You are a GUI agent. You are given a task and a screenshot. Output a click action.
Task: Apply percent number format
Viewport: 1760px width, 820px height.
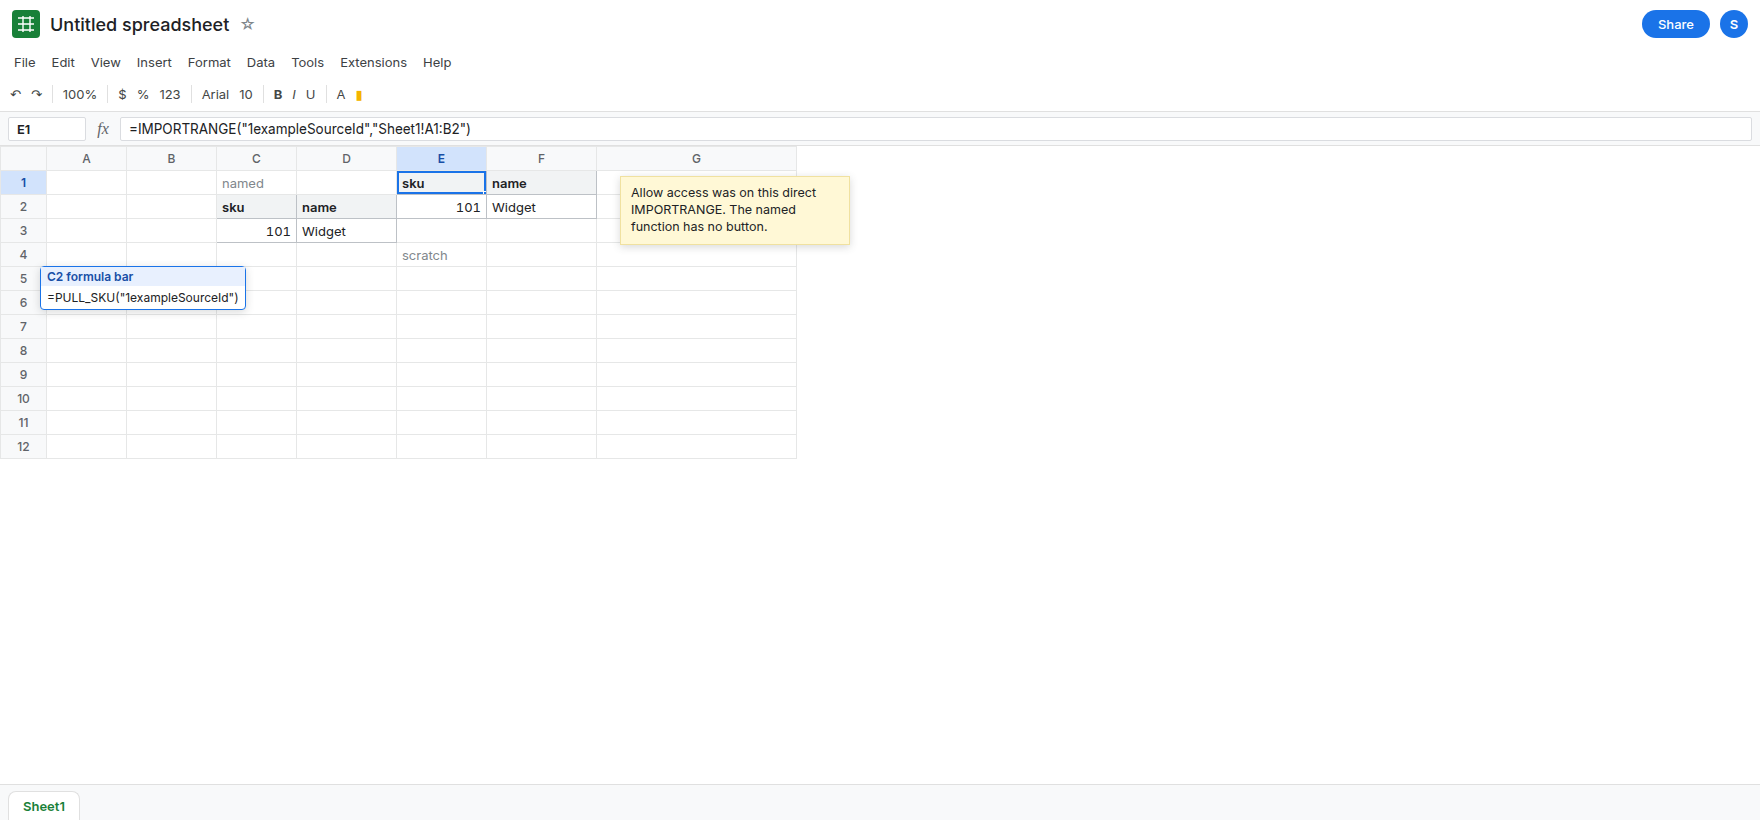pos(143,94)
